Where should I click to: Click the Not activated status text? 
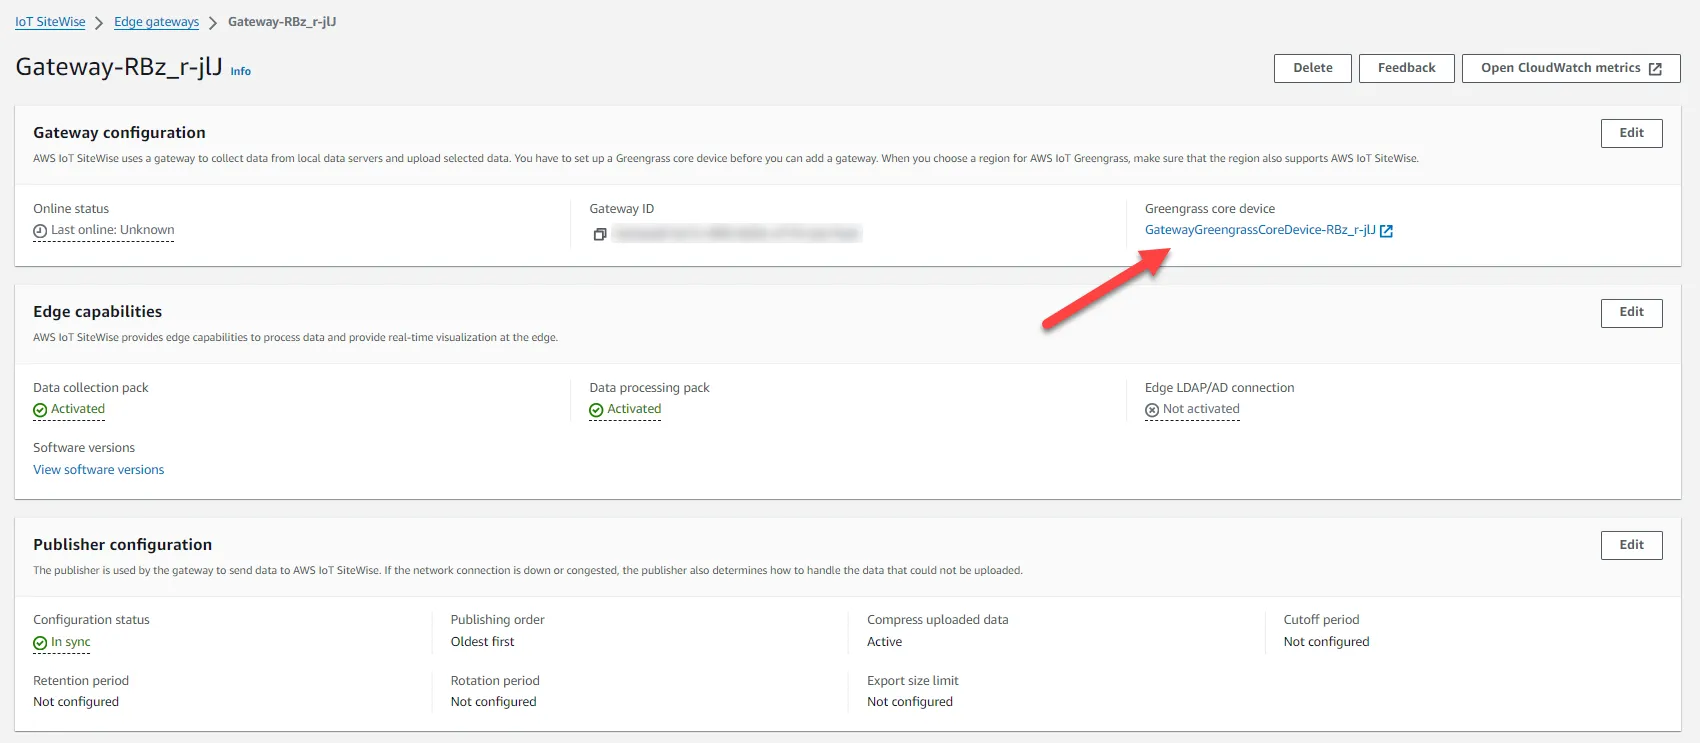coord(1201,409)
